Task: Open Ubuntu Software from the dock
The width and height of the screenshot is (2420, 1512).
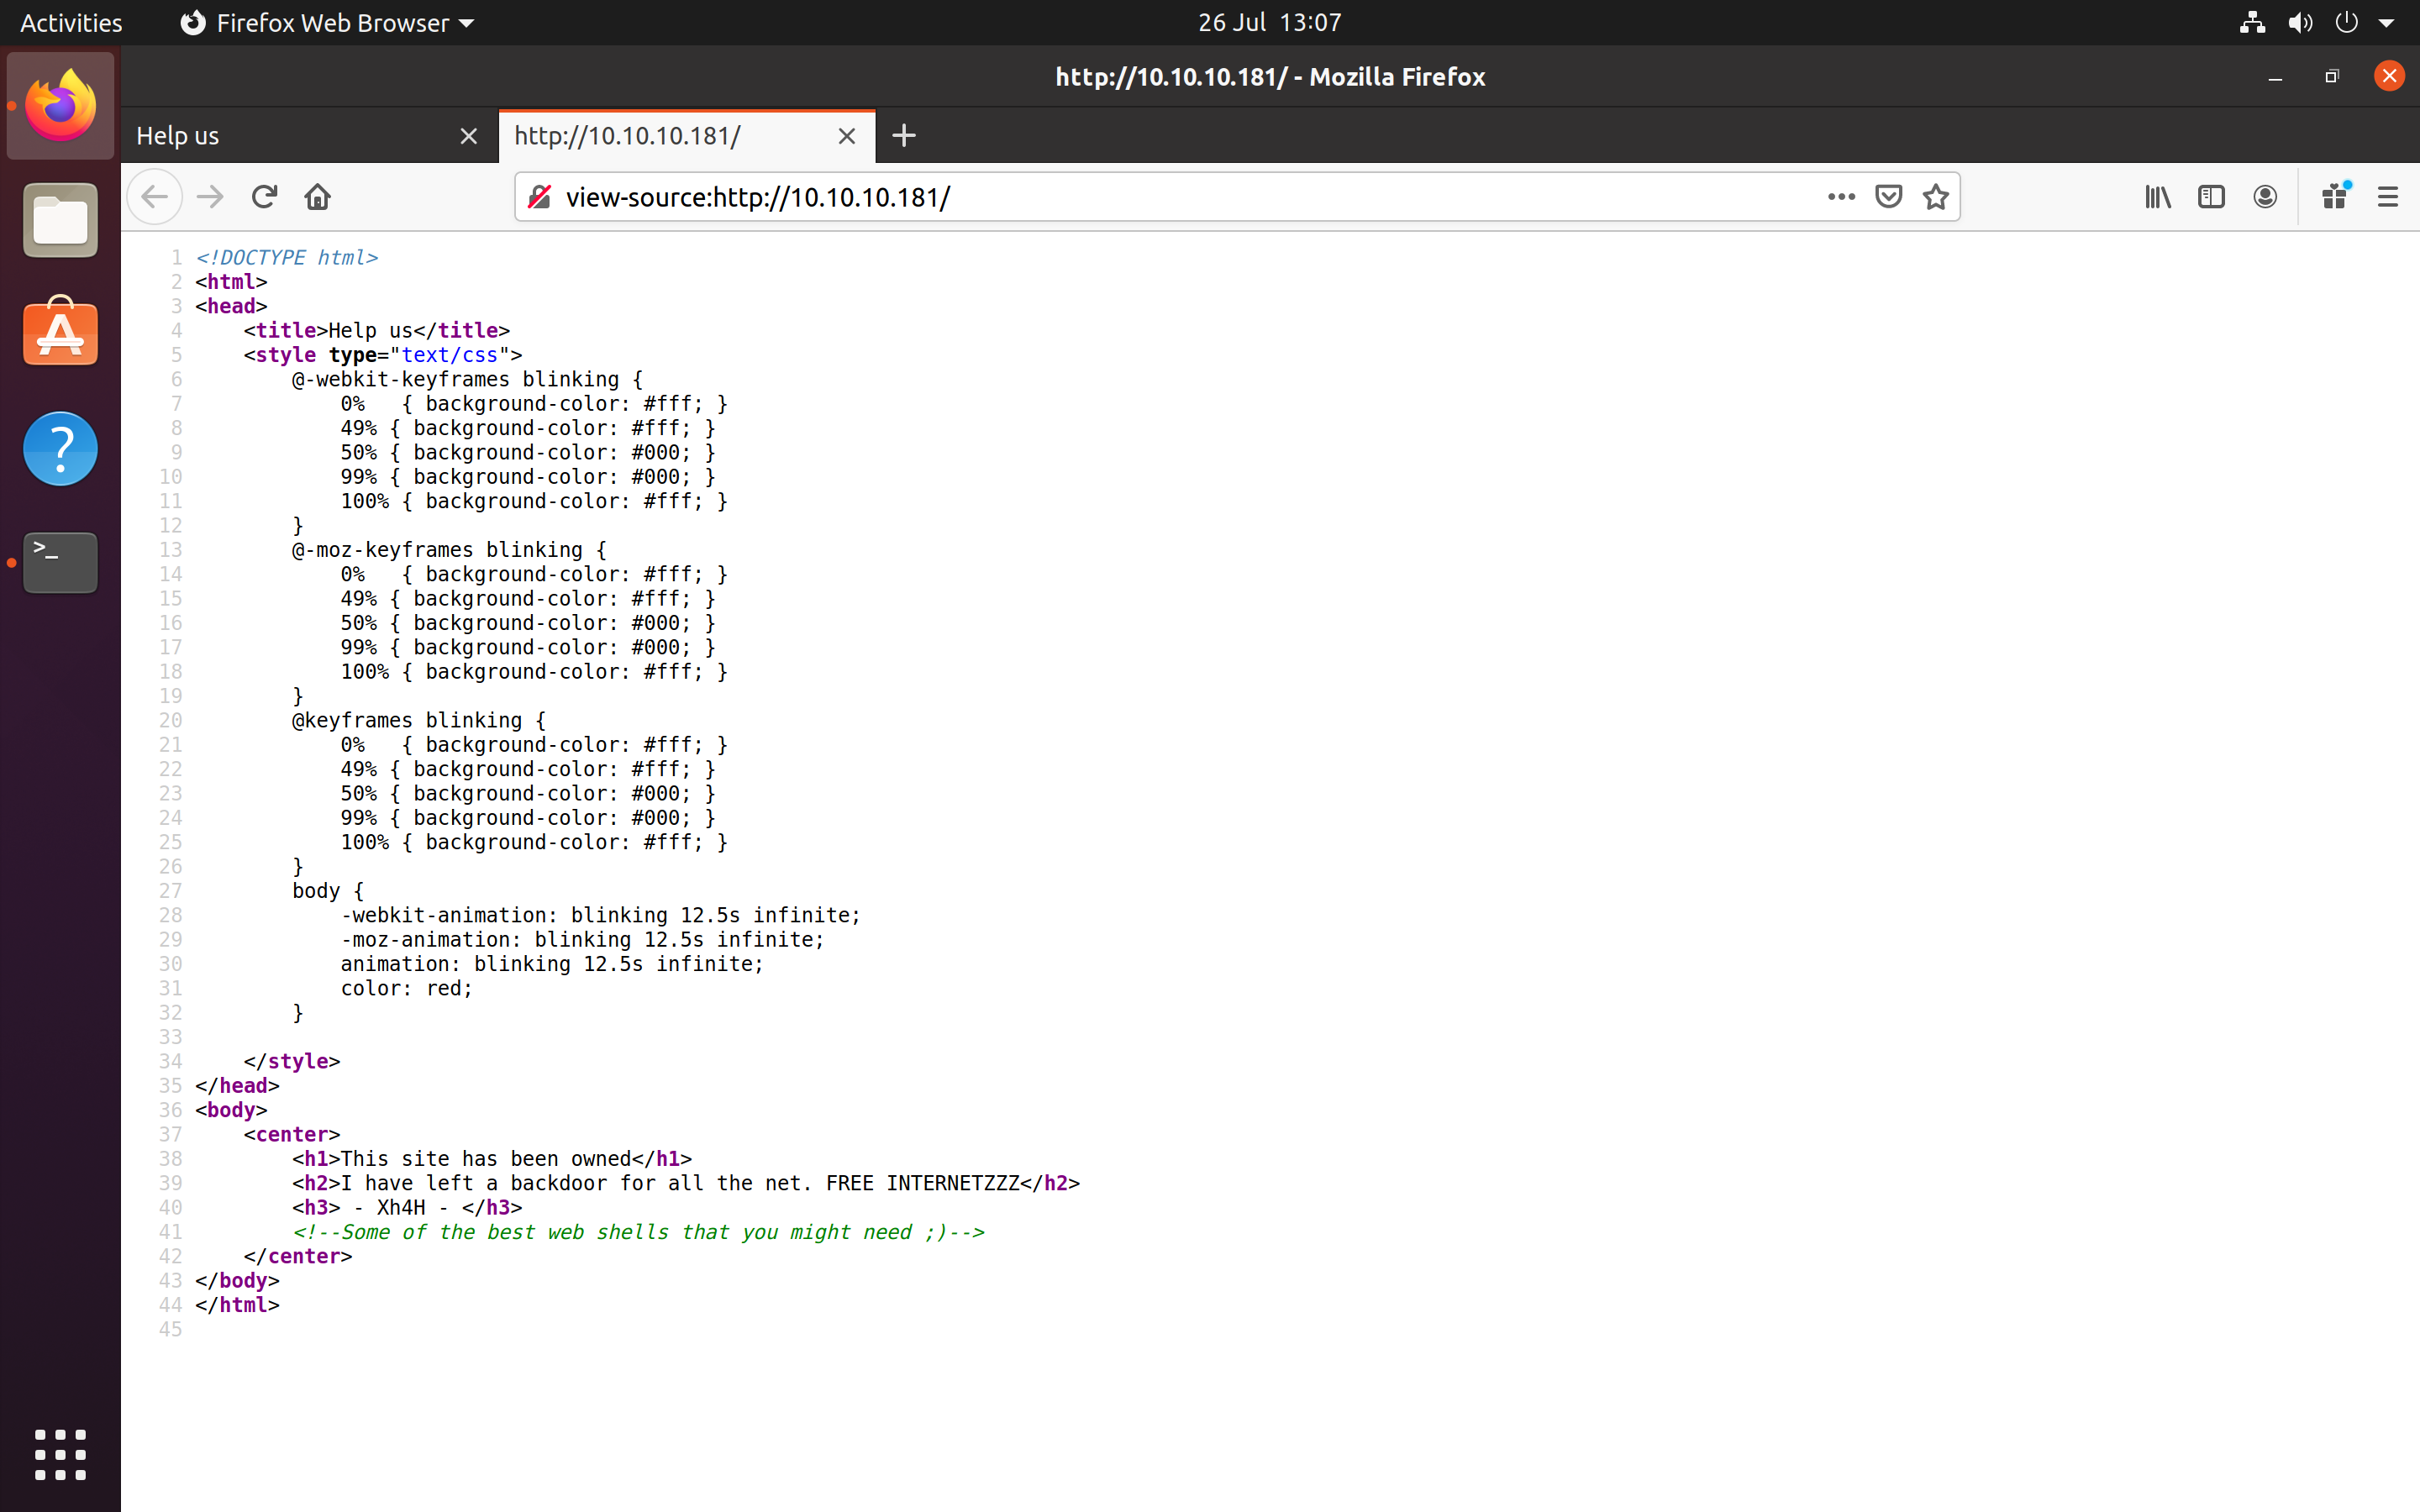Action: click(x=61, y=332)
